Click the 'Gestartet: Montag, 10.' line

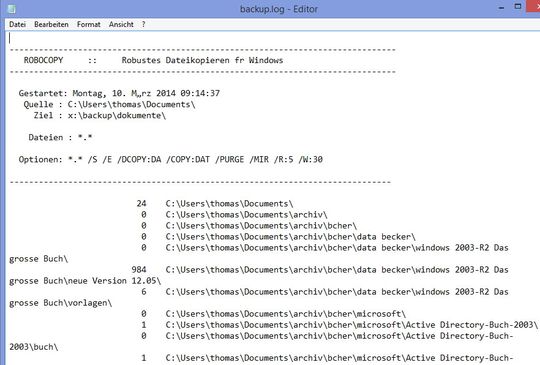tap(119, 93)
